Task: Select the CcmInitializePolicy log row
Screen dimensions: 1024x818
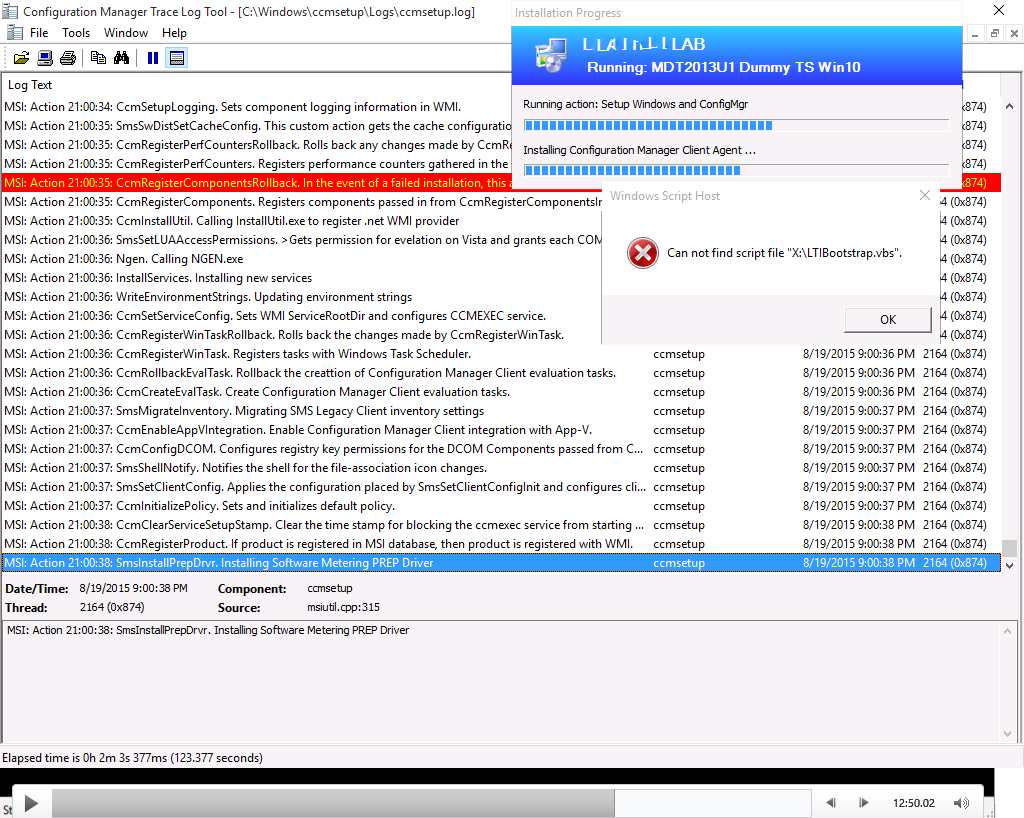Action: 502,506
